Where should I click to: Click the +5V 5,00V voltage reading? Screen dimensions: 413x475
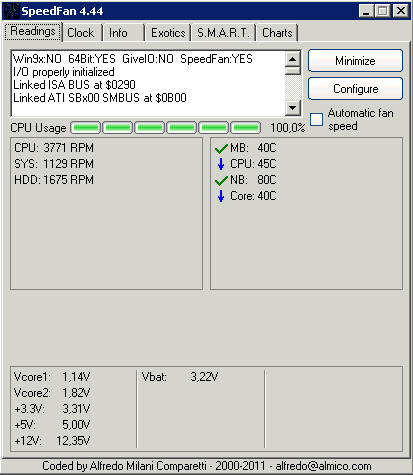(52, 425)
